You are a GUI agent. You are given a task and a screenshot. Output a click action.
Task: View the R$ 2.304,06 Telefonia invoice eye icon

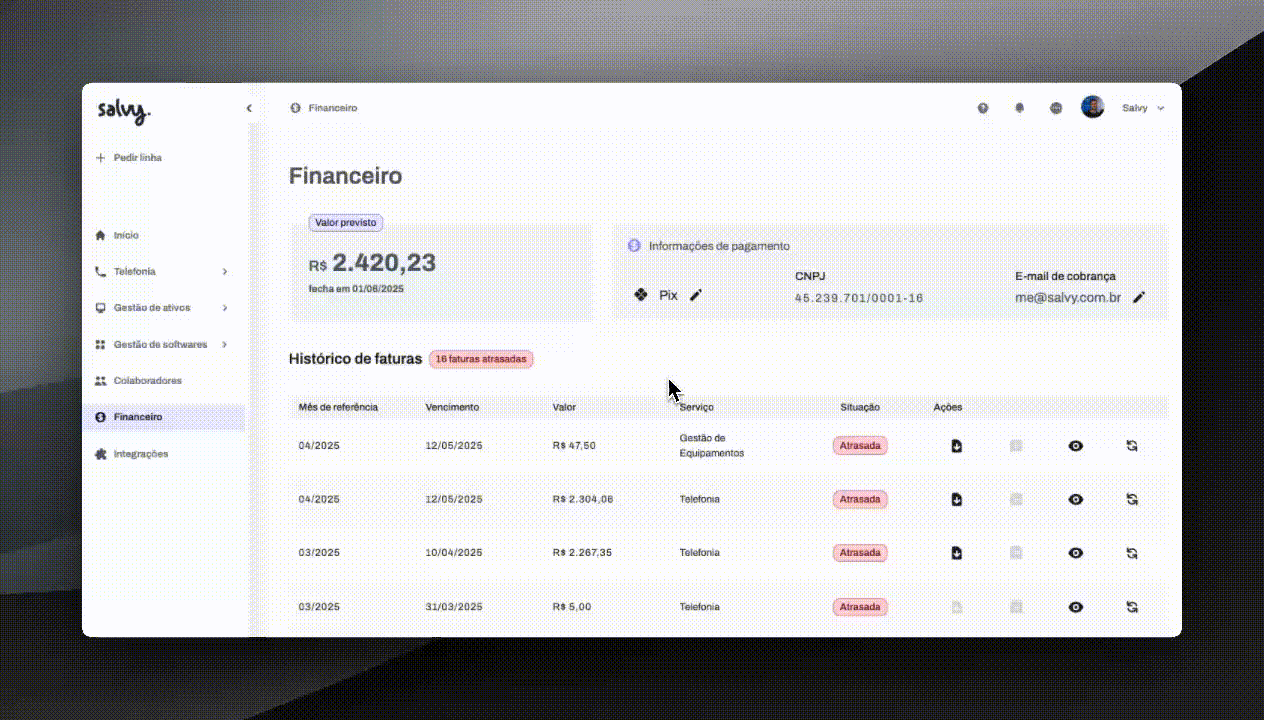(1075, 499)
